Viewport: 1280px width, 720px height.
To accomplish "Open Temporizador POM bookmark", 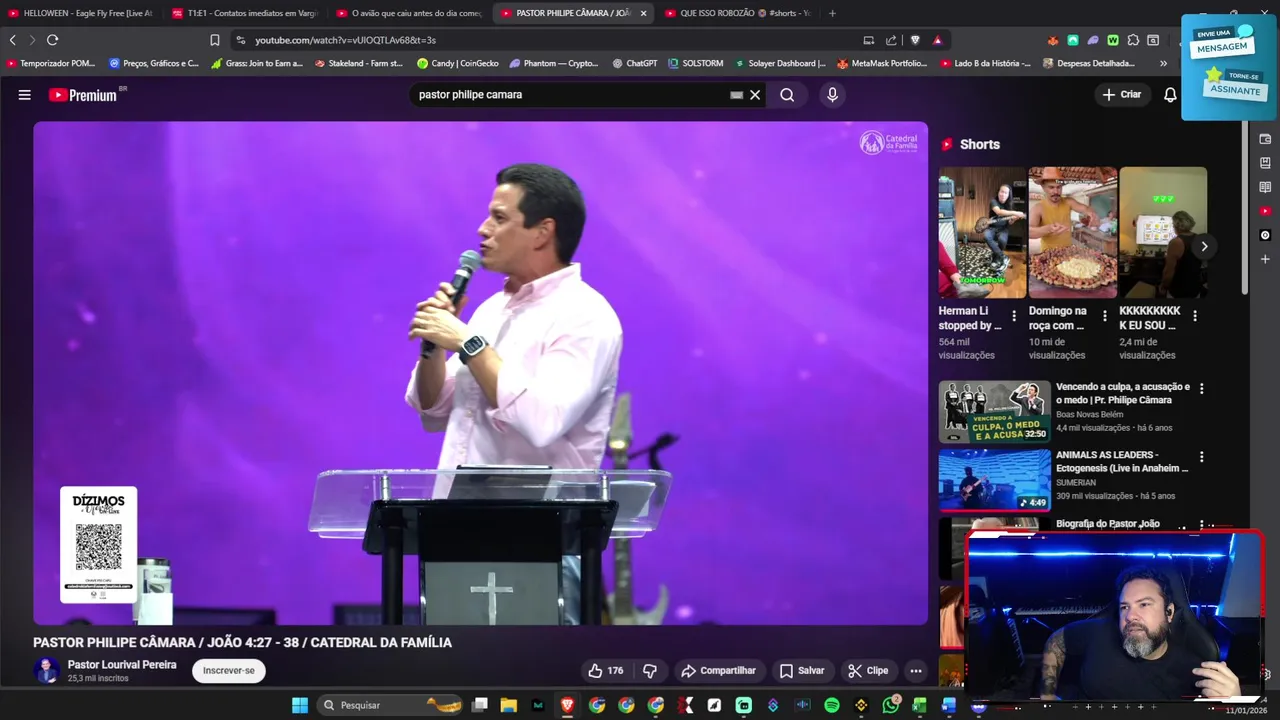I will [51, 63].
